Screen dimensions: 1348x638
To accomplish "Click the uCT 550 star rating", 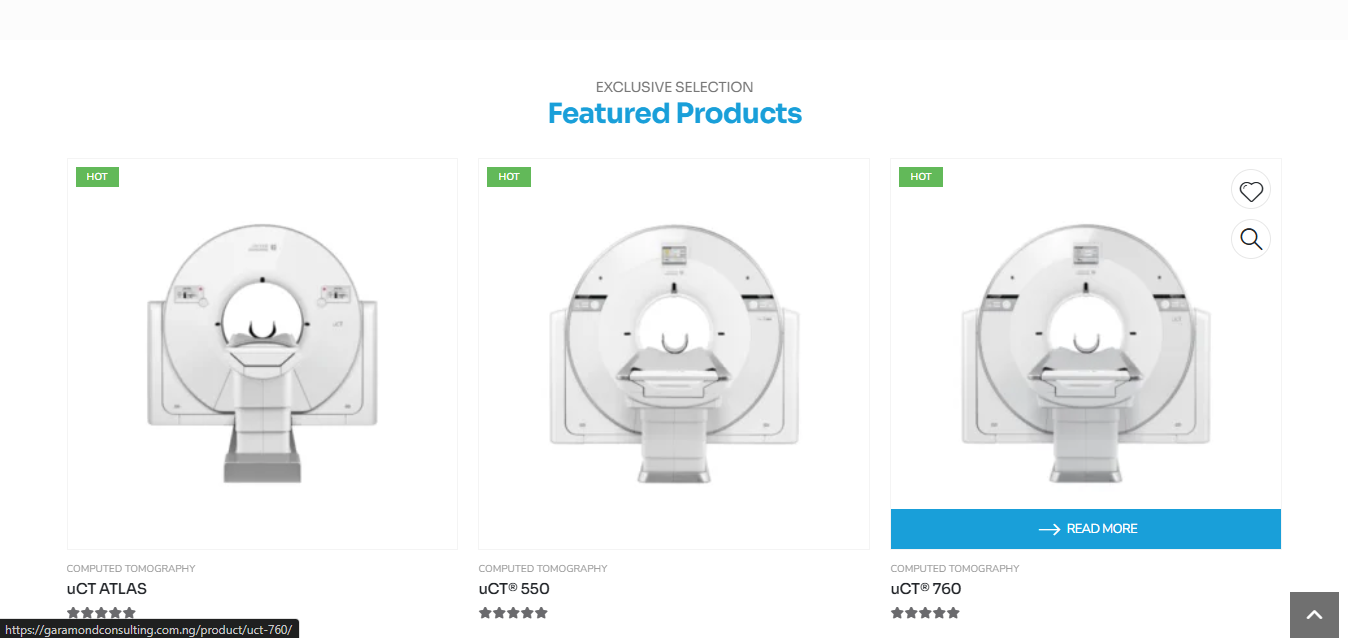I will [x=513, y=613].
